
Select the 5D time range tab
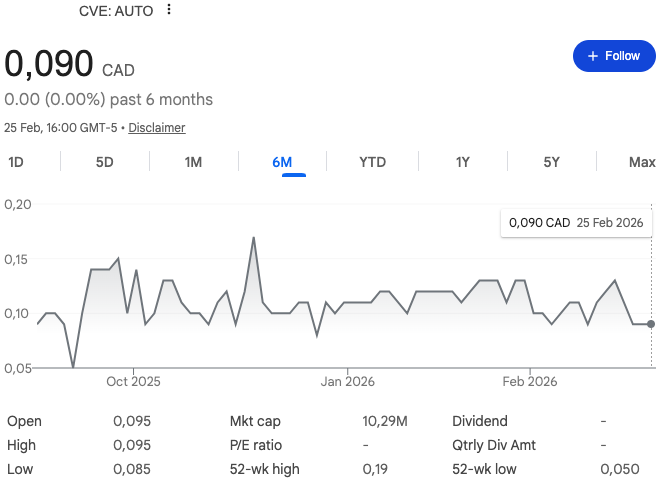pyautogui.click(x=104, y=162)
